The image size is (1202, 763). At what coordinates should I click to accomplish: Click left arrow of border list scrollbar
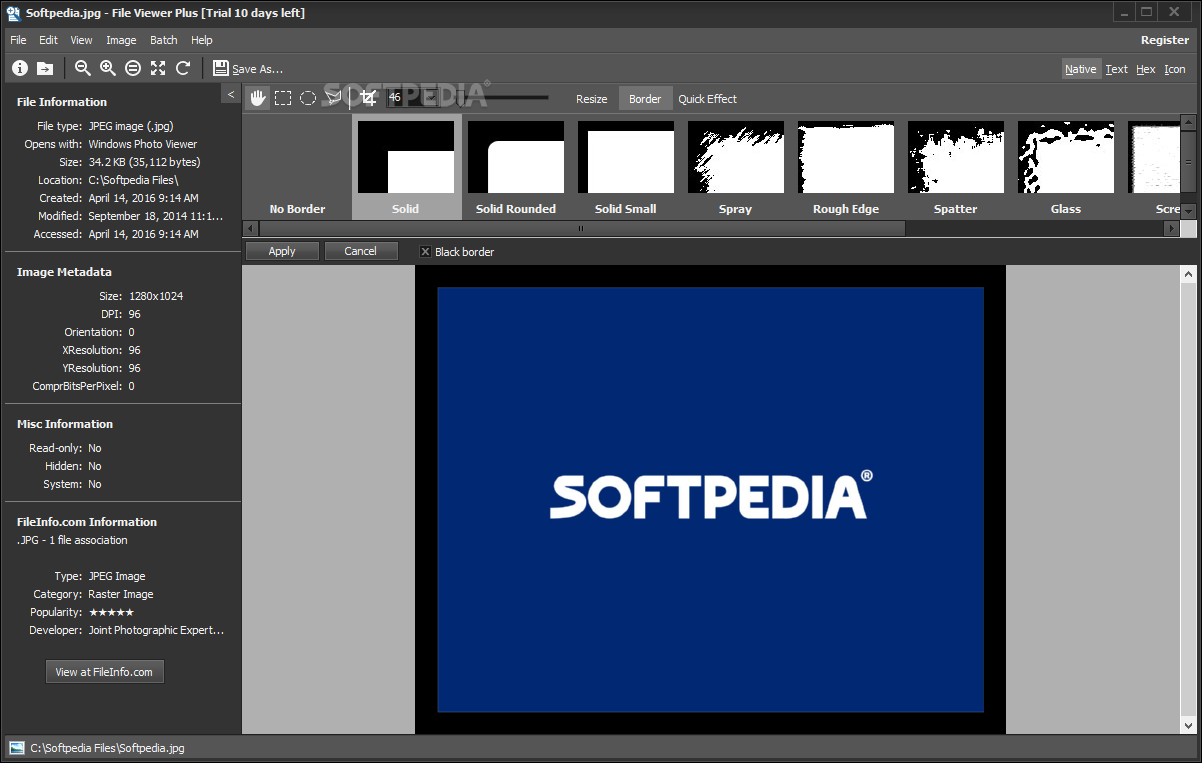coord(250,228)
